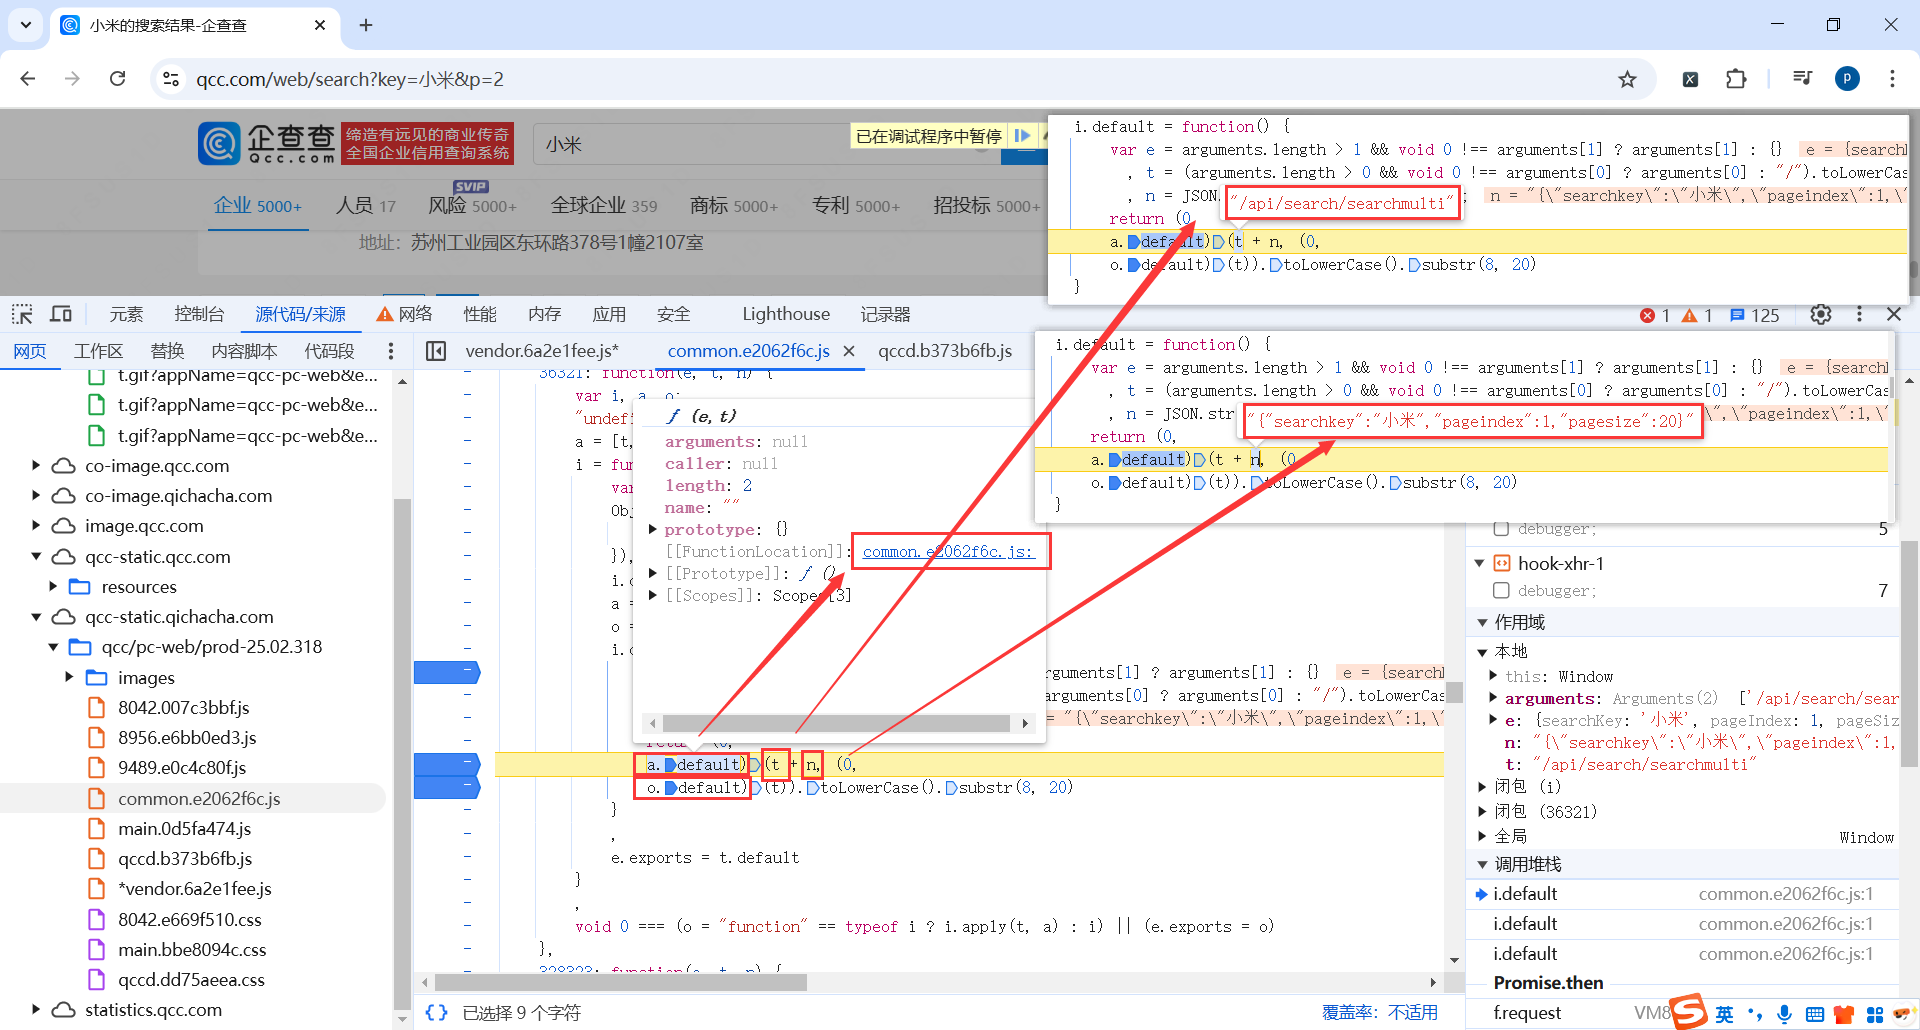Click the site info icon in address bar

pyautogui.click(x=171, y=79)
